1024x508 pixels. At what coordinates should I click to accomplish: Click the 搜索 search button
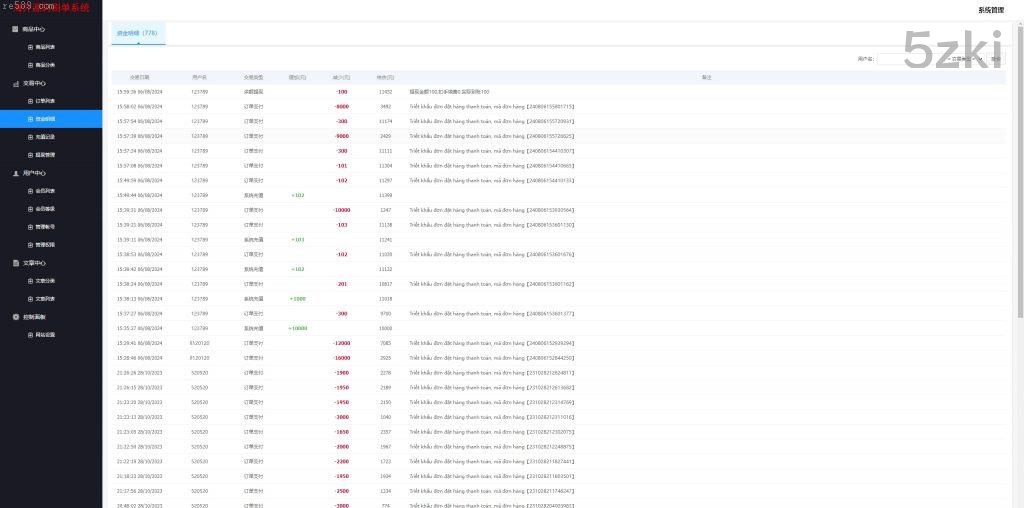[996, 59]
